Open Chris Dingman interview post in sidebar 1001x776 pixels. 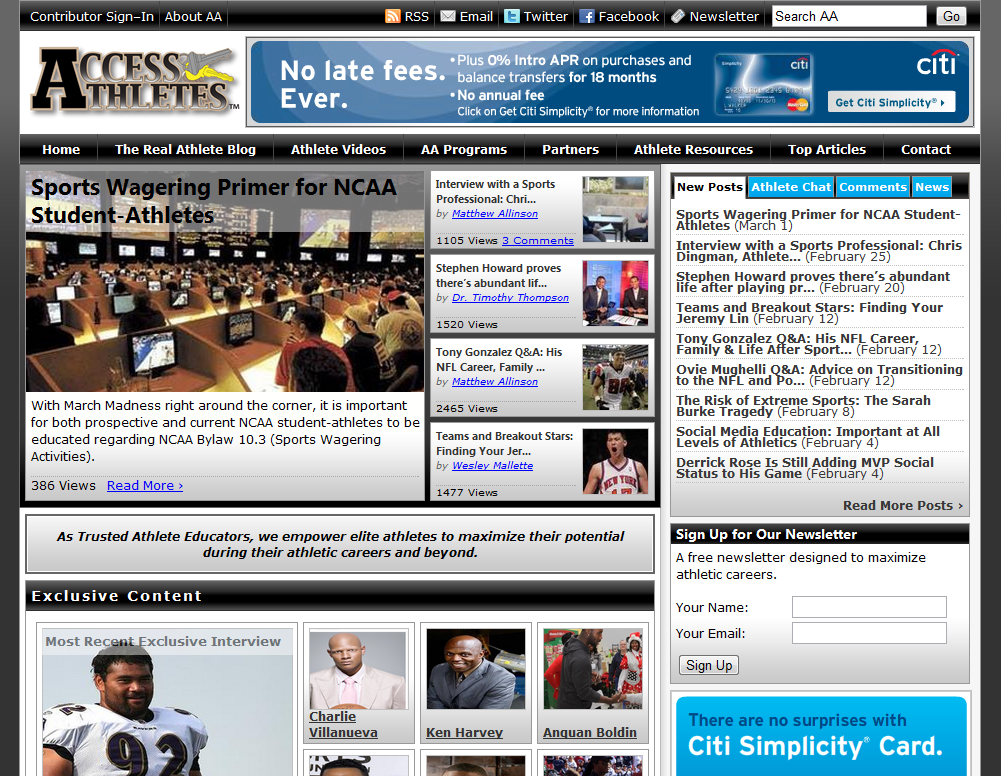click(x=819, y=251)
